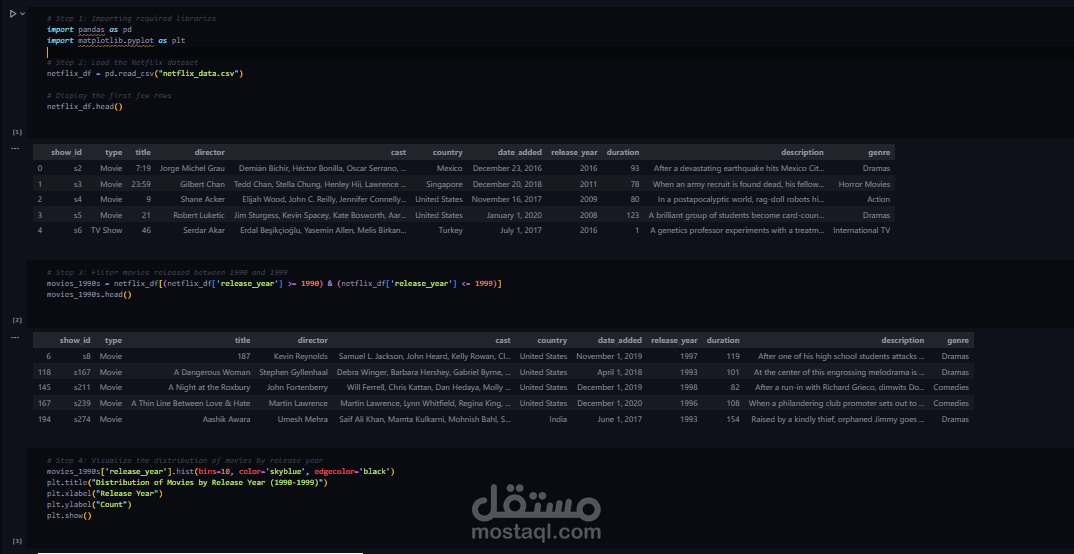Click the 'A Dangerous Woman' title cell
This screenshot has height=554, width=1074.
(212, 373)
